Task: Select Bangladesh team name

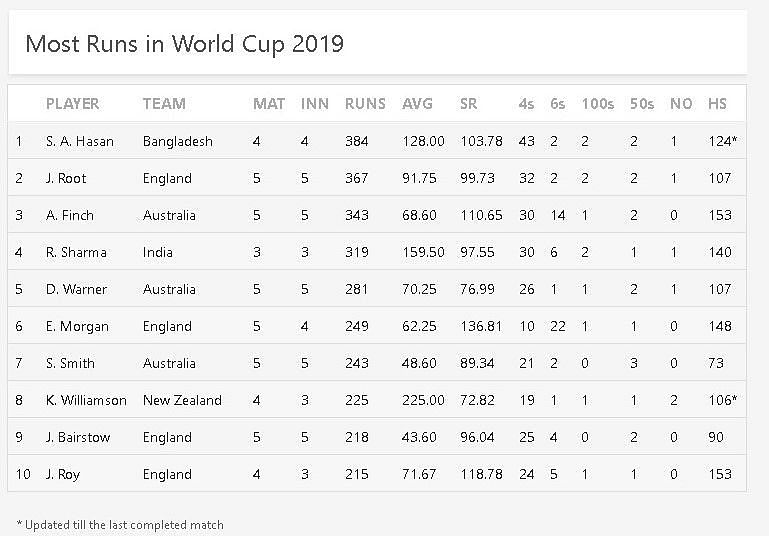Action: (178, 141)
